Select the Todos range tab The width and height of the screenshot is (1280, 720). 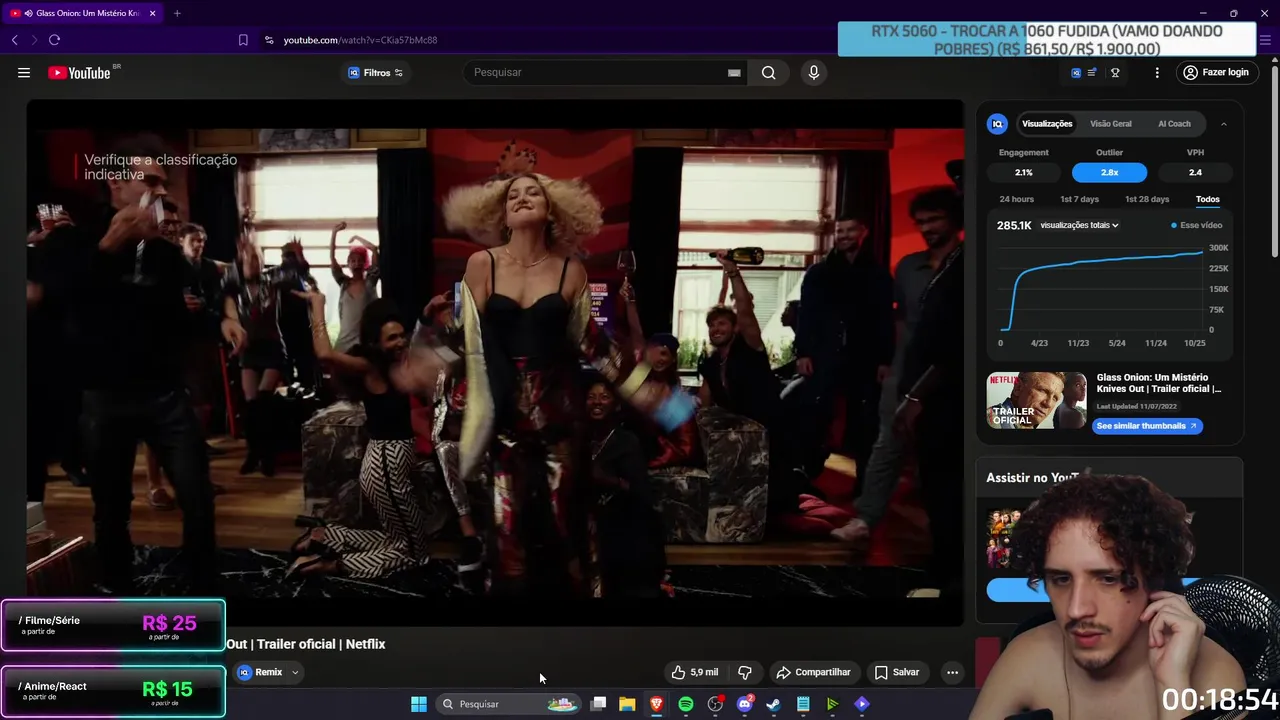(x=1208, y=199)
